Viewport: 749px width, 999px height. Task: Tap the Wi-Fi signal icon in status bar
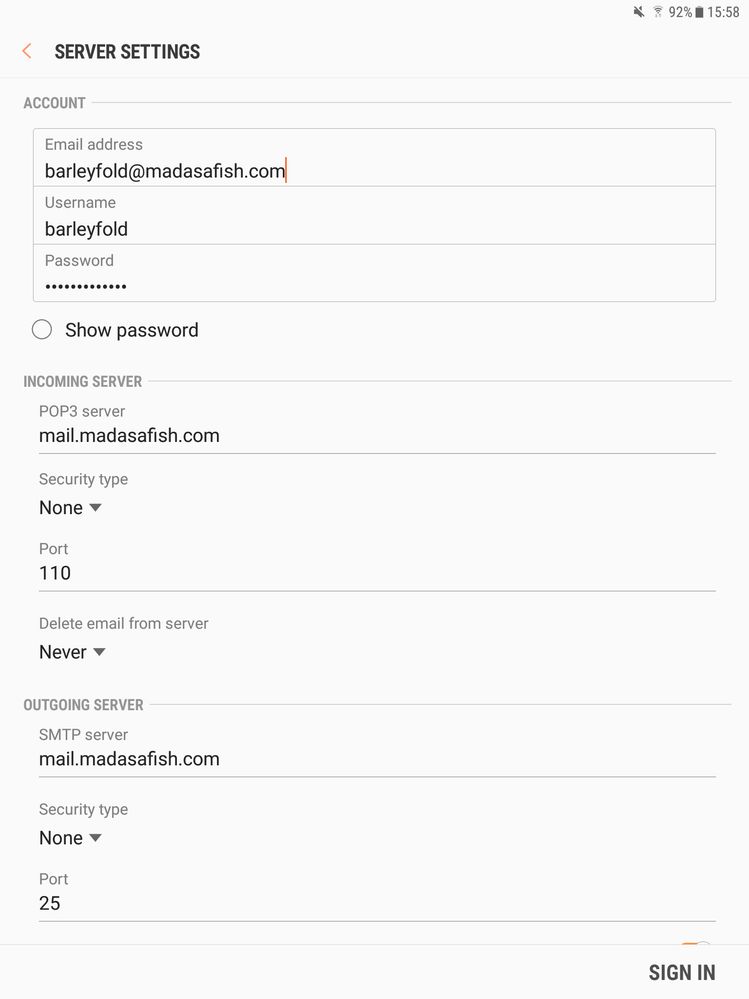658,12
